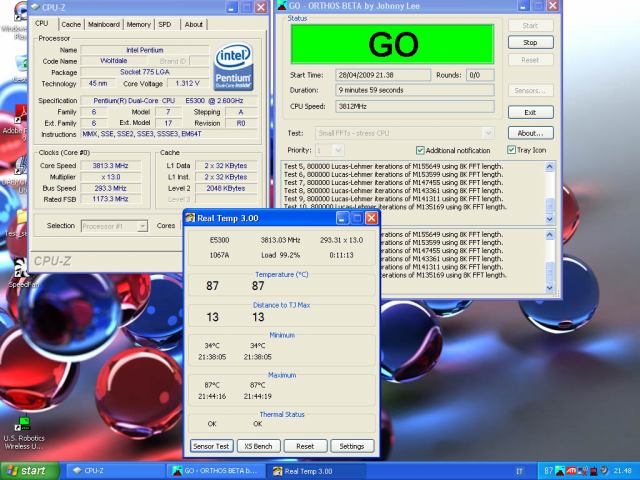This screenshot has height=480, width=640.
Task: Switch to the About tab in CPU-Z
Action: pyautogui.click(x=193, y=24)
